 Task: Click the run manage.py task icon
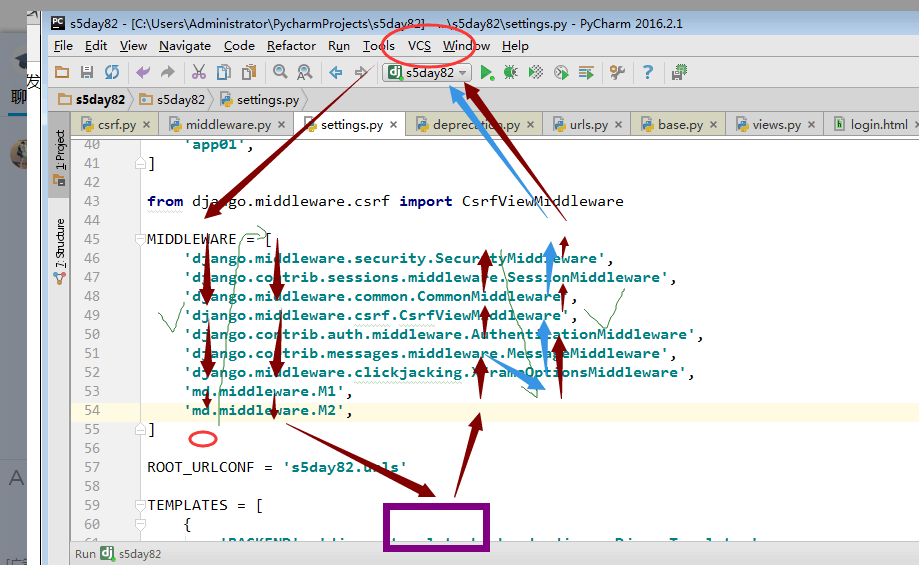[679, 72]
